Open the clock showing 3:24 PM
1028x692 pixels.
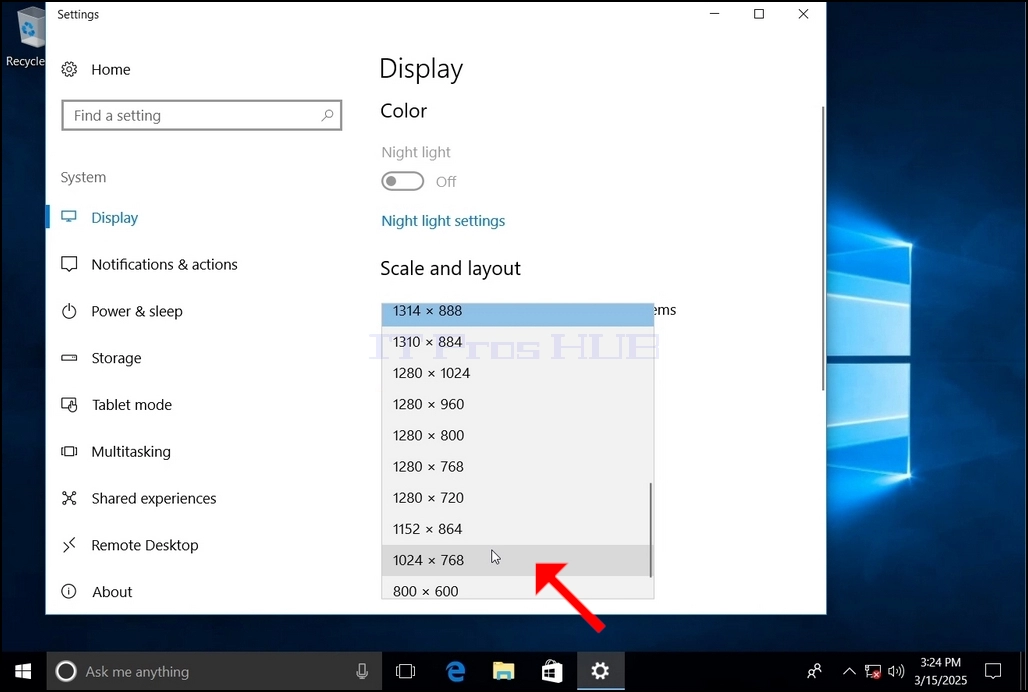940,671
